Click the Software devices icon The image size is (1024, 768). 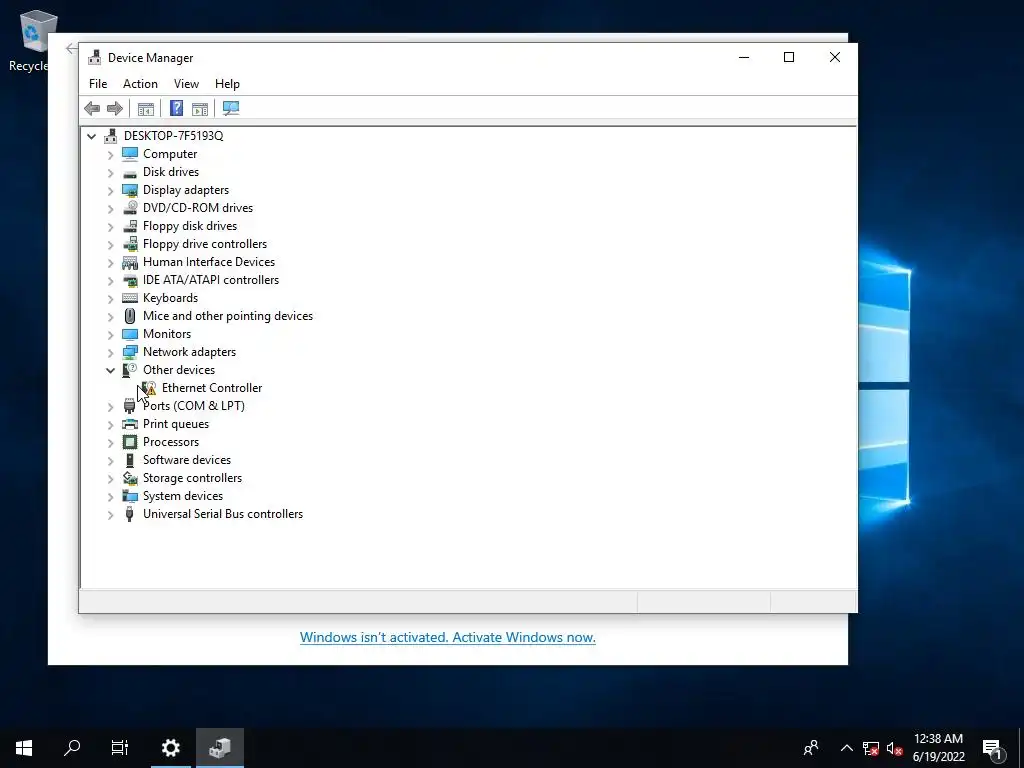tap(130, 460)
